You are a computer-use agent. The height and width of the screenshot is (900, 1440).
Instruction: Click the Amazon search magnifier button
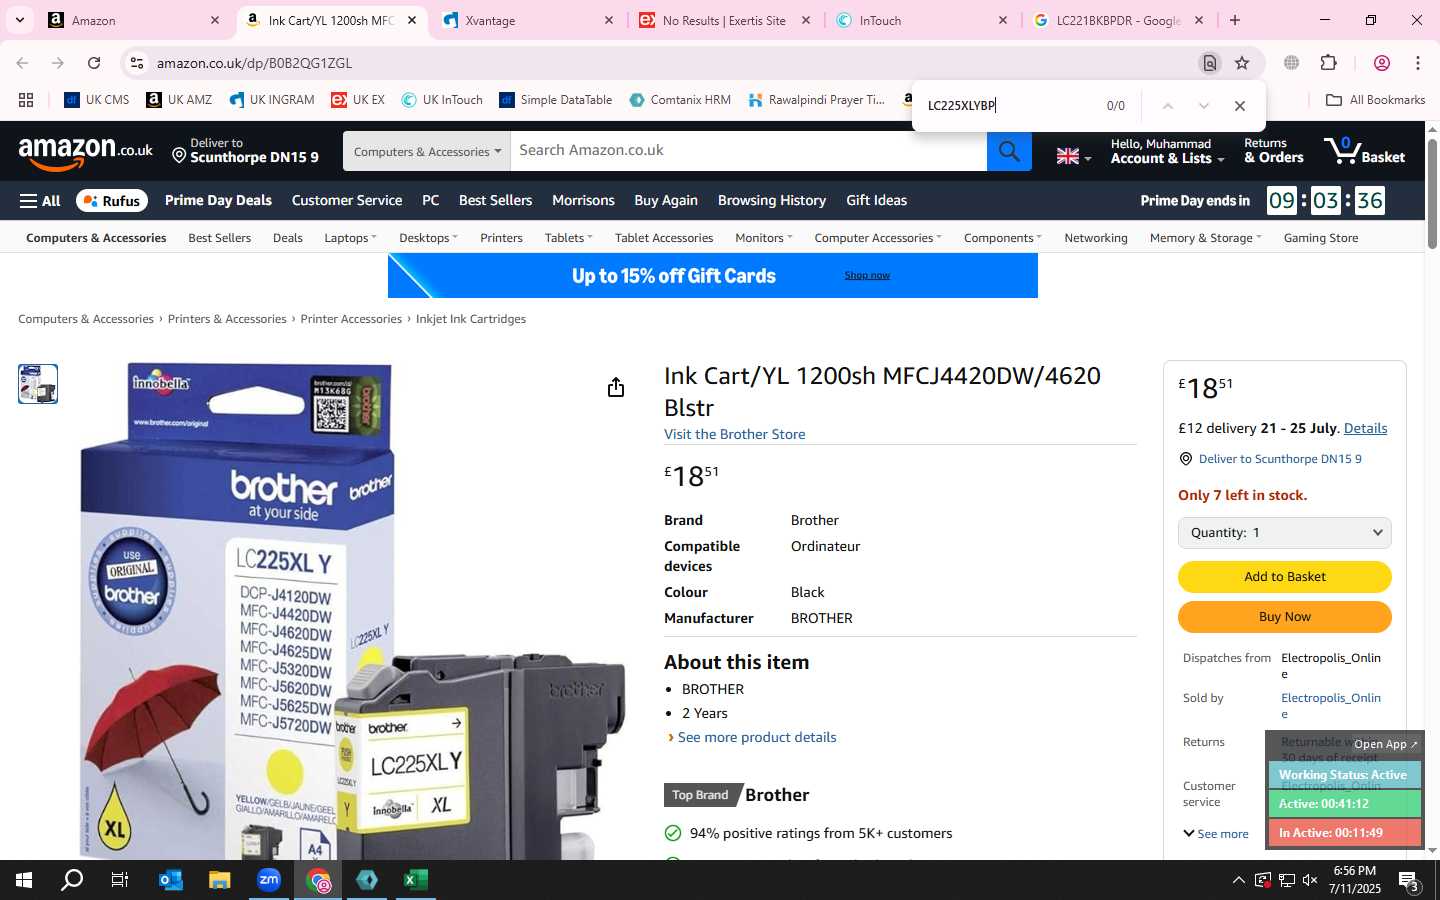[1009, 151]
